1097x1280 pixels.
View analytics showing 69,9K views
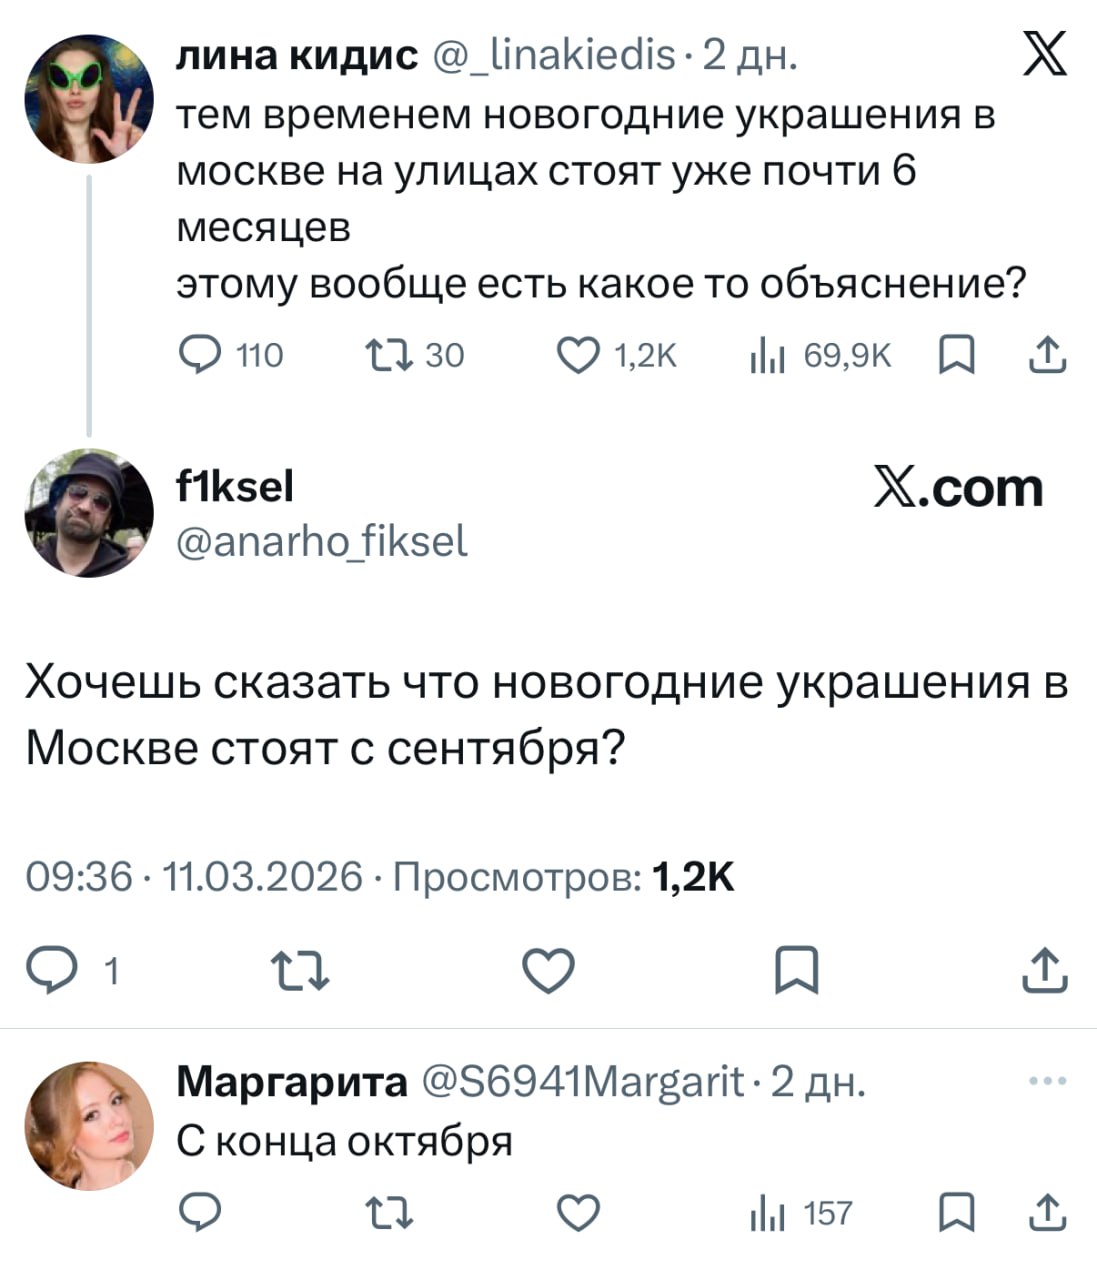pos(767,355)
